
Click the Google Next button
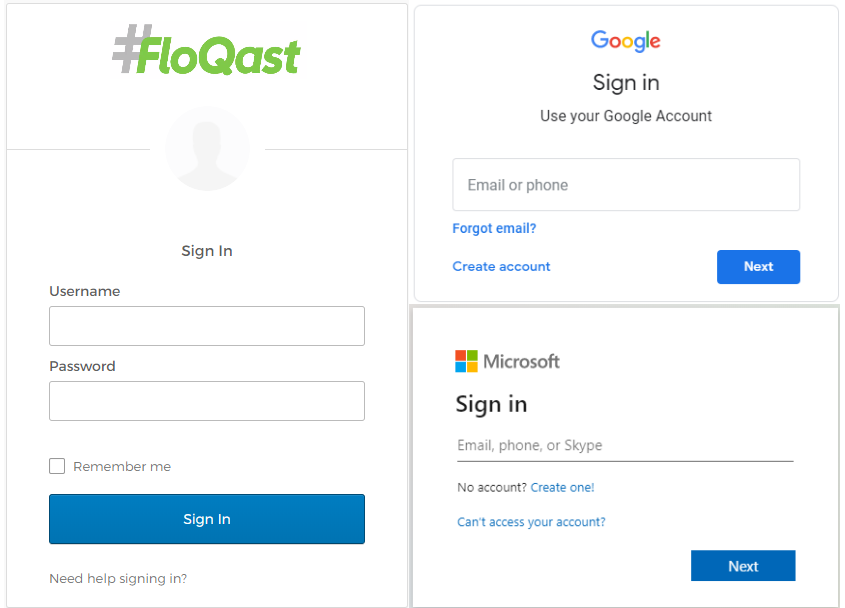pyautogui.click(x=758, y=267)
